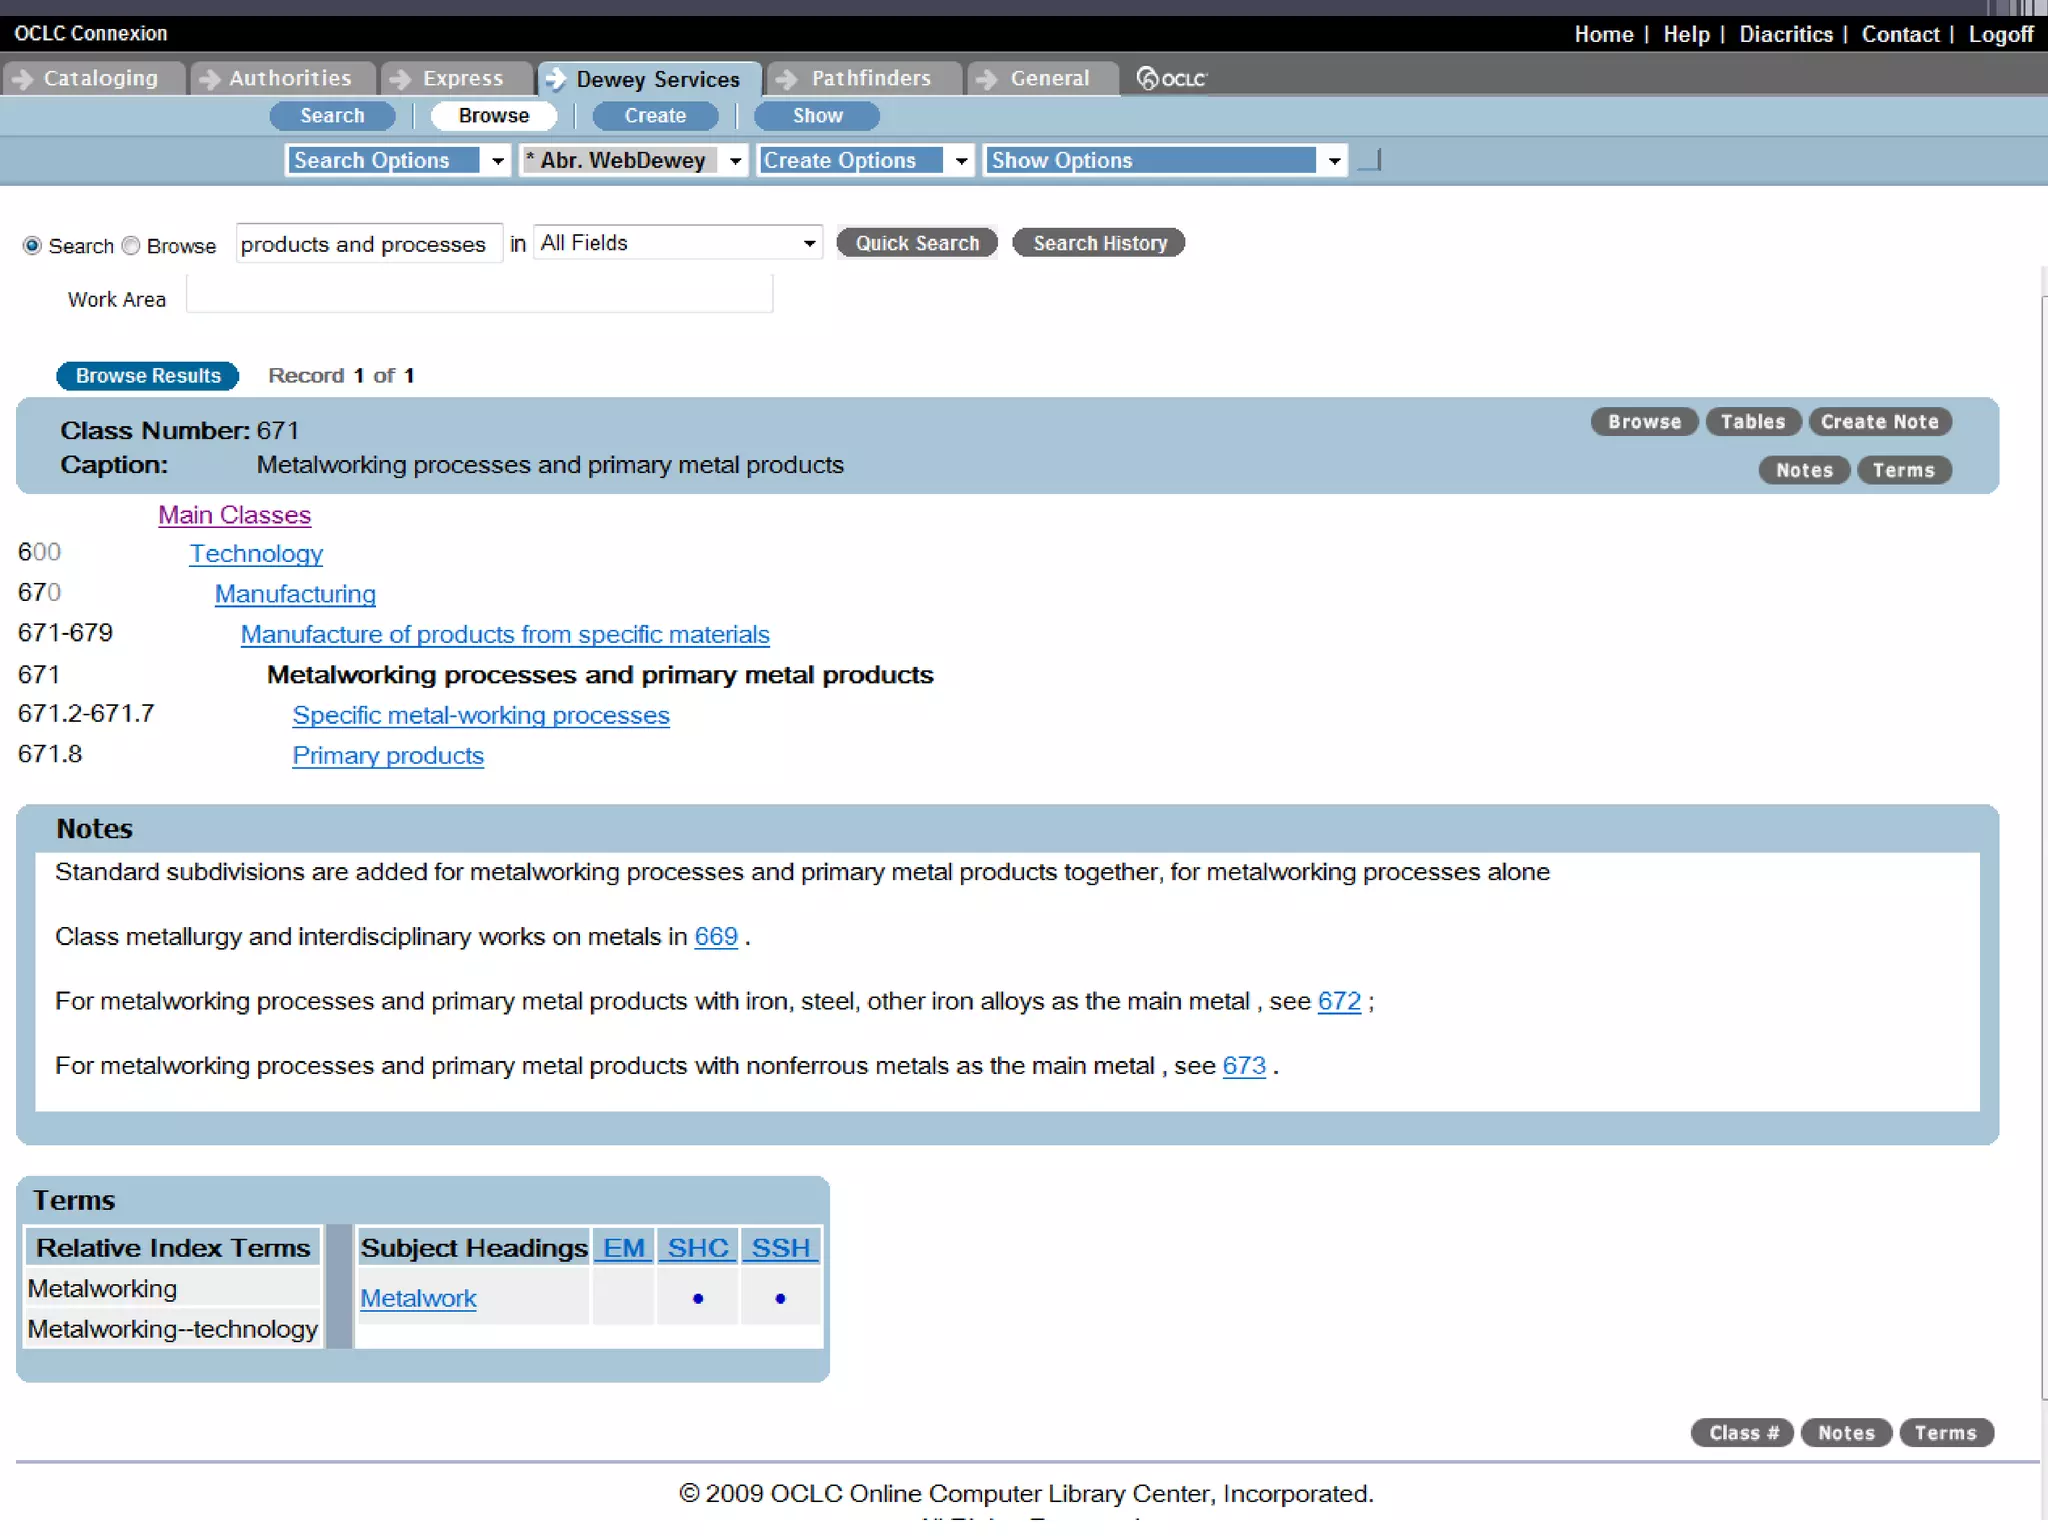Image resolution: width=2048 pixels, height=1536 pixels.
Task: Click the Pathfinders tab arrow icon
Action: (787, 79)
